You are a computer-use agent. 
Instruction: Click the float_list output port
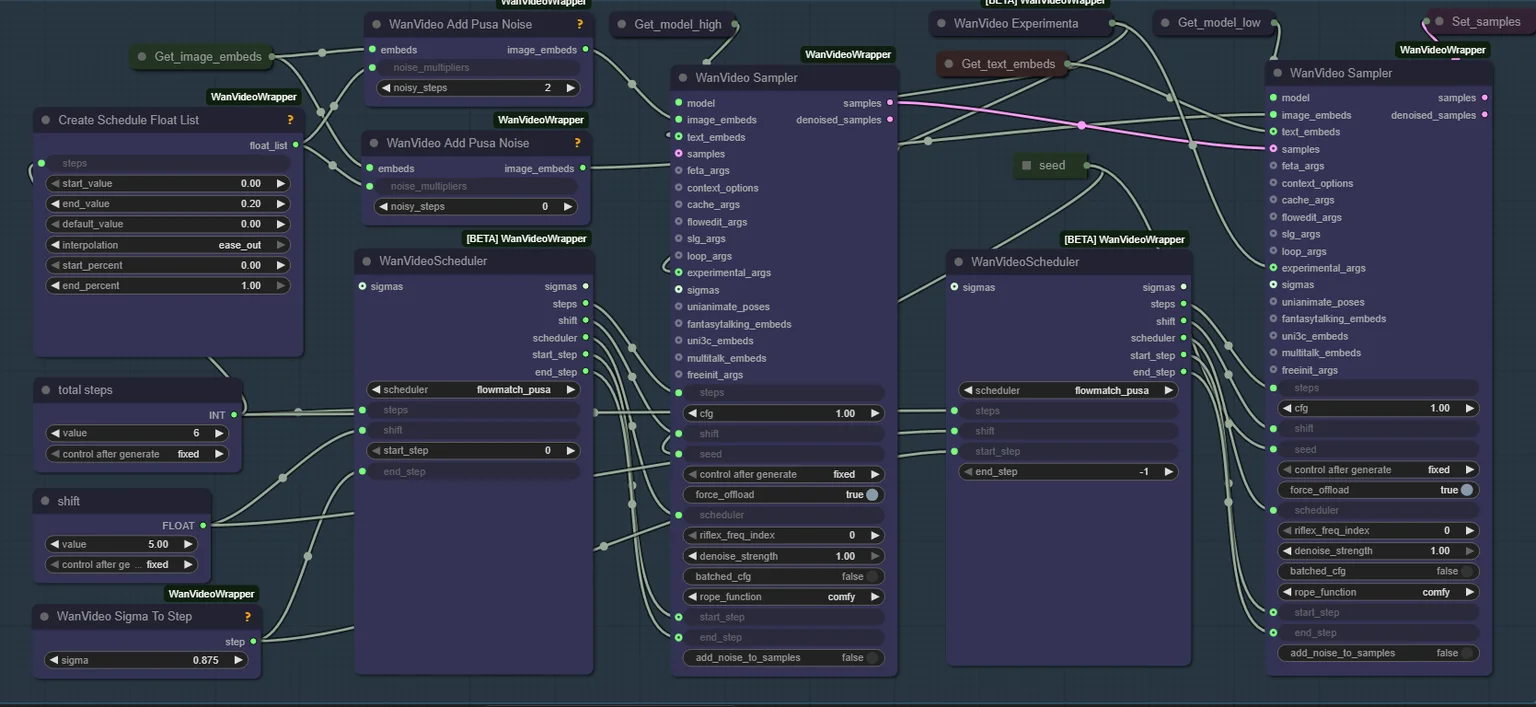(x=296, y=146)
